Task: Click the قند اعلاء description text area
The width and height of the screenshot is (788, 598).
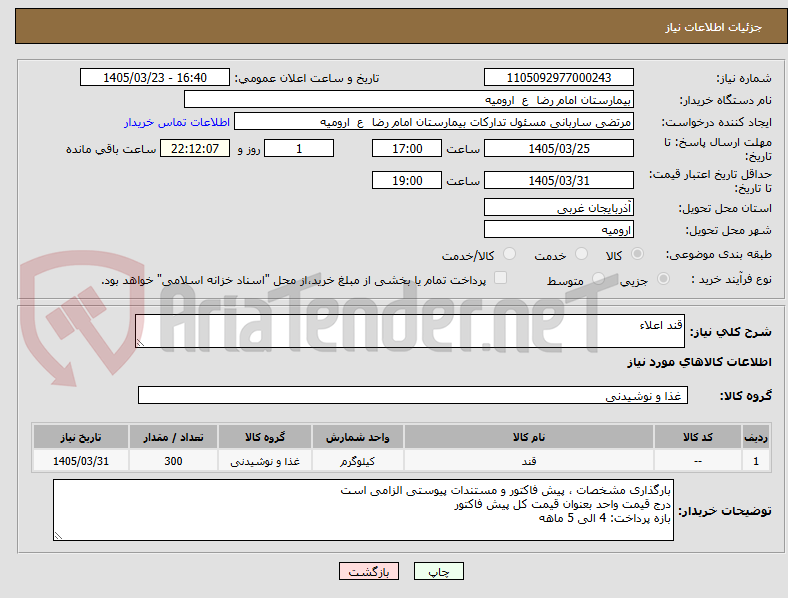Action: pyautogui.click(x=410, y=331)
